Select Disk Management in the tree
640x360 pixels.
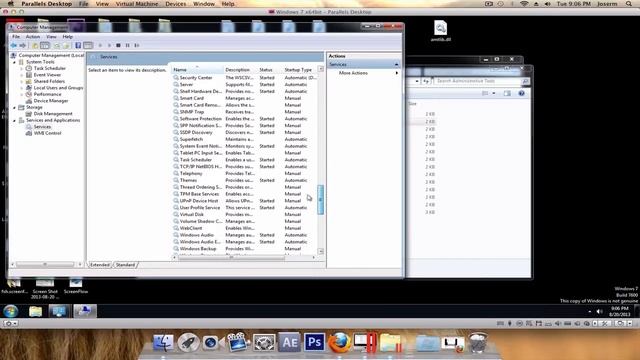coord(53,114)
